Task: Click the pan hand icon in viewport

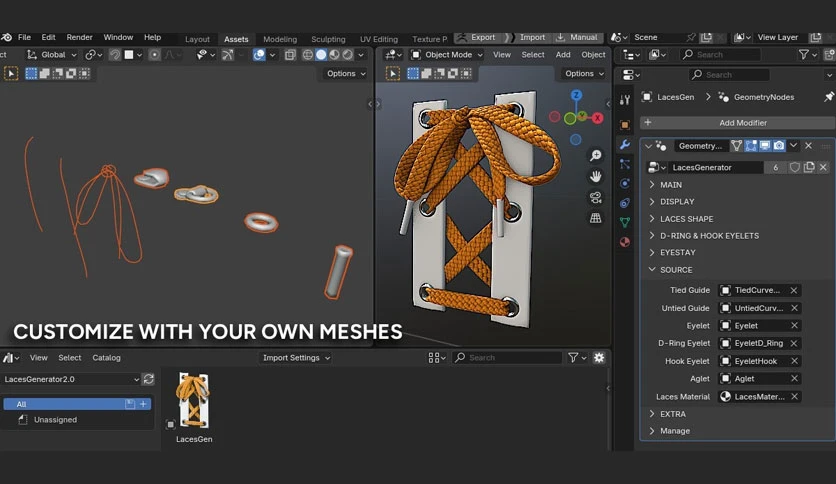Action: pyautogui.click(x=596, y=176)
